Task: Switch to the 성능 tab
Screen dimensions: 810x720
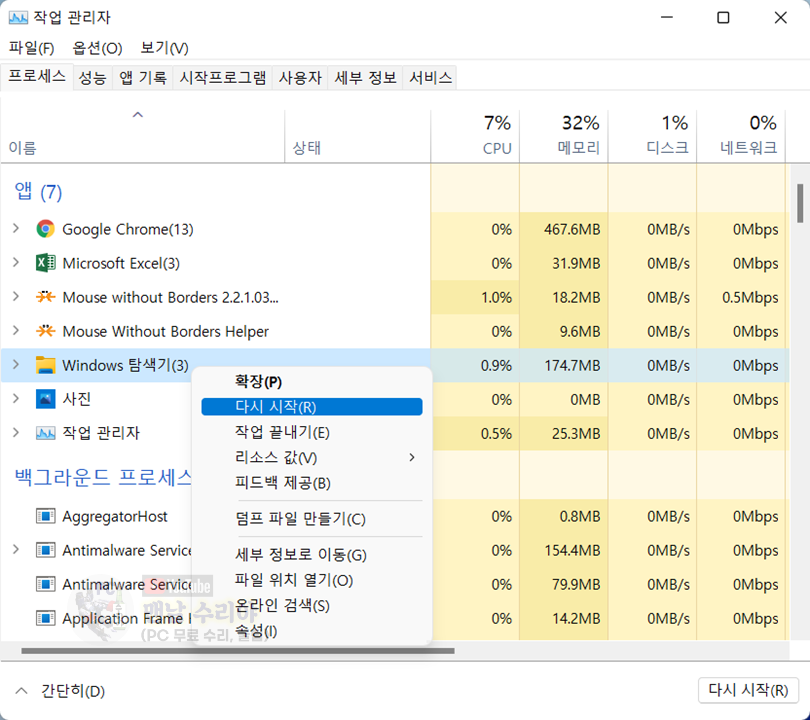Action: tap(92, 77)
